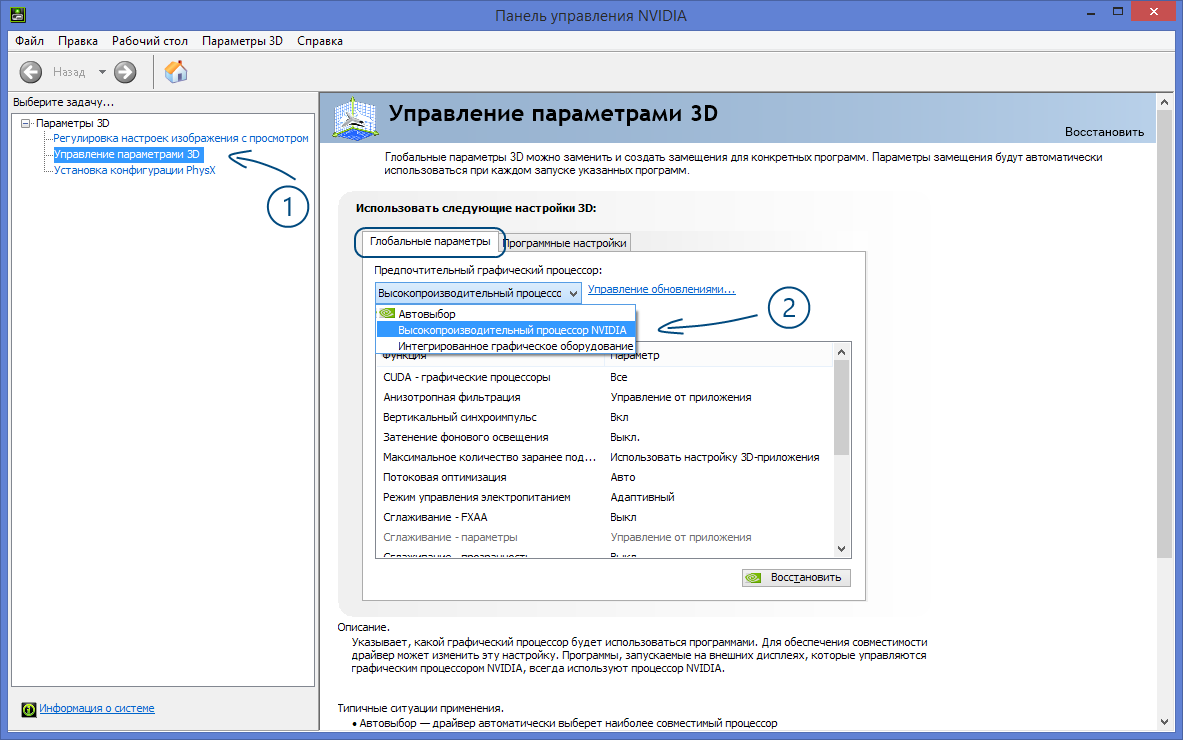Open the preferred graphics processor combo box
Image resolution: width=1183 pixels, height=740 pixels.
478,293
